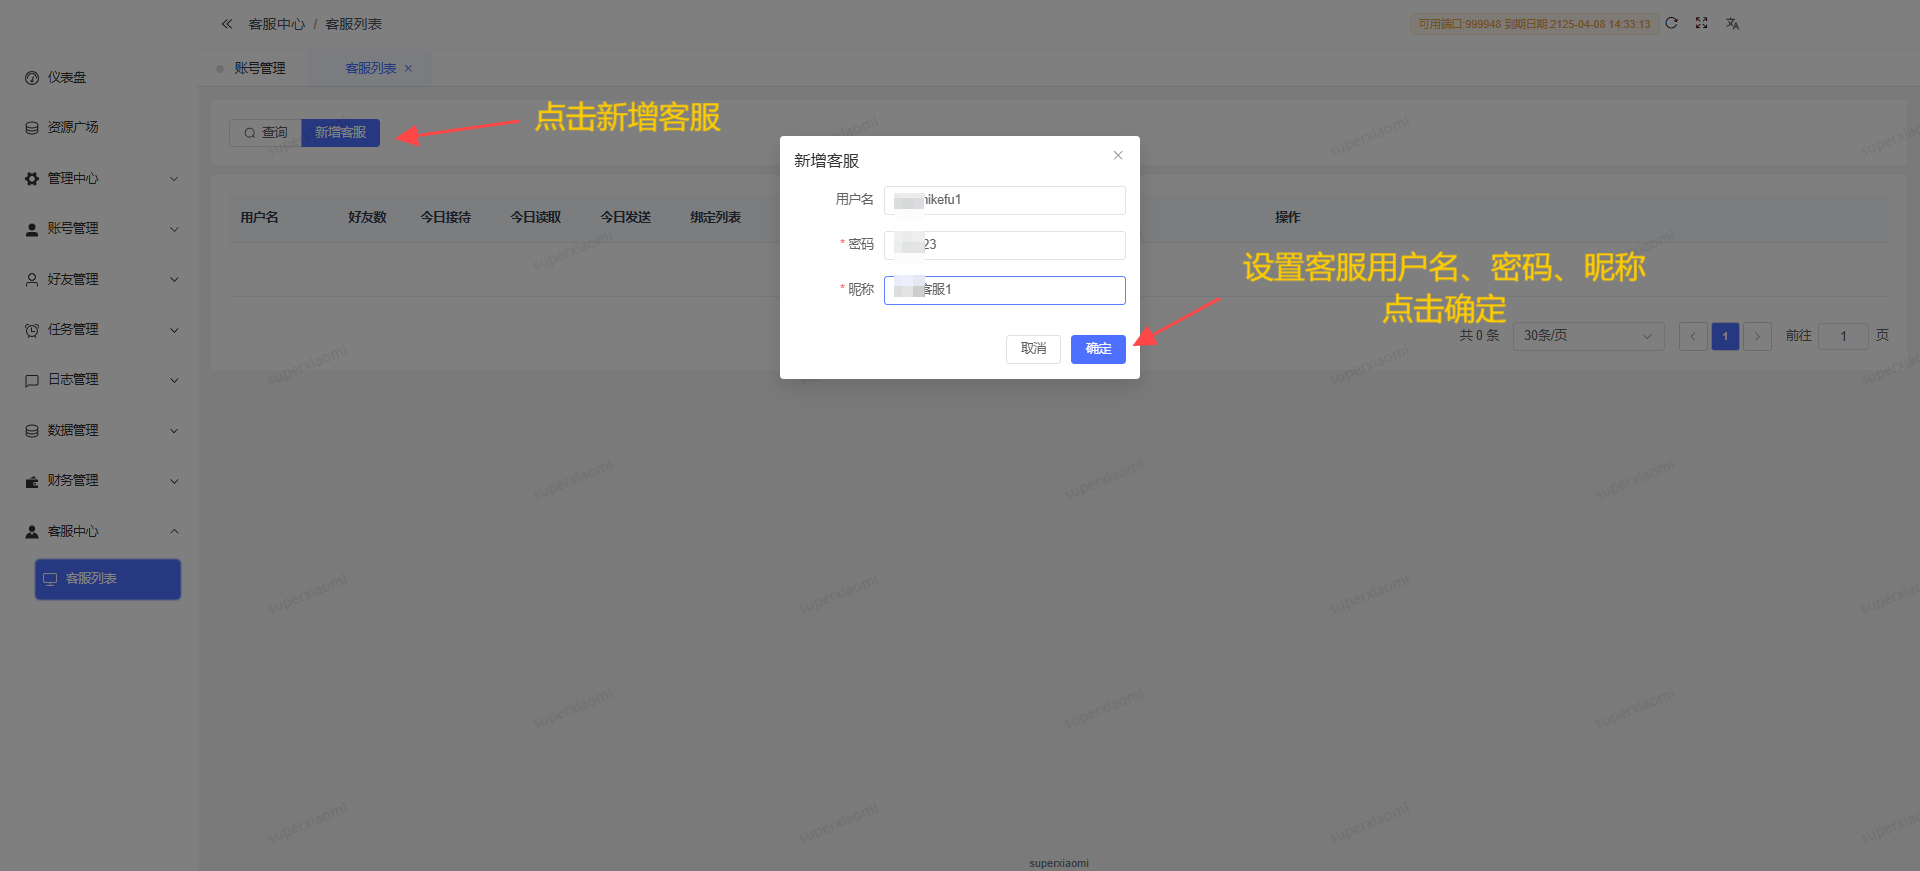This screenshot has height=871, width=1920.
Task: Focus the 用户名 input field
Action: point(1005,200)
